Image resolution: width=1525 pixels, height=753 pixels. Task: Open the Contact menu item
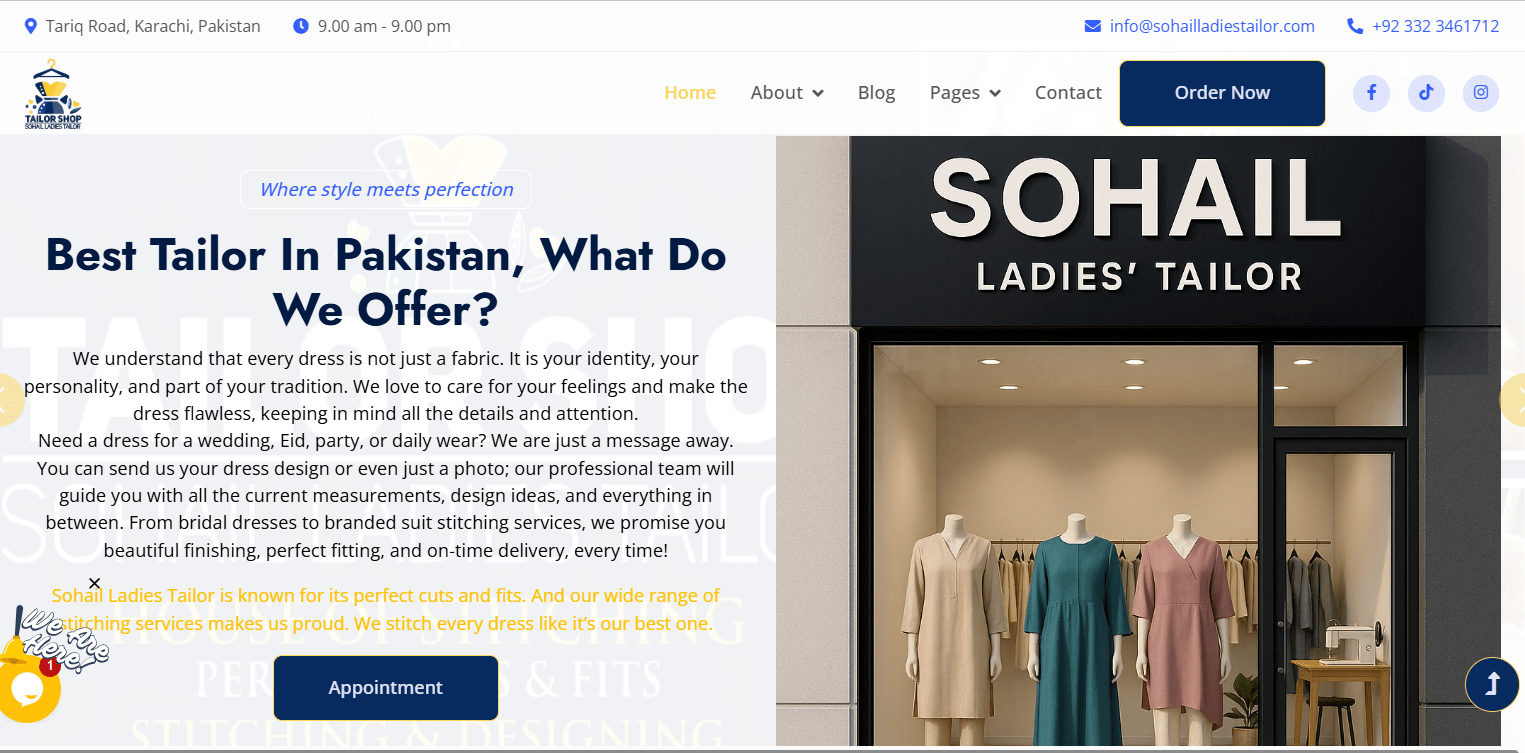point(1068,92)
